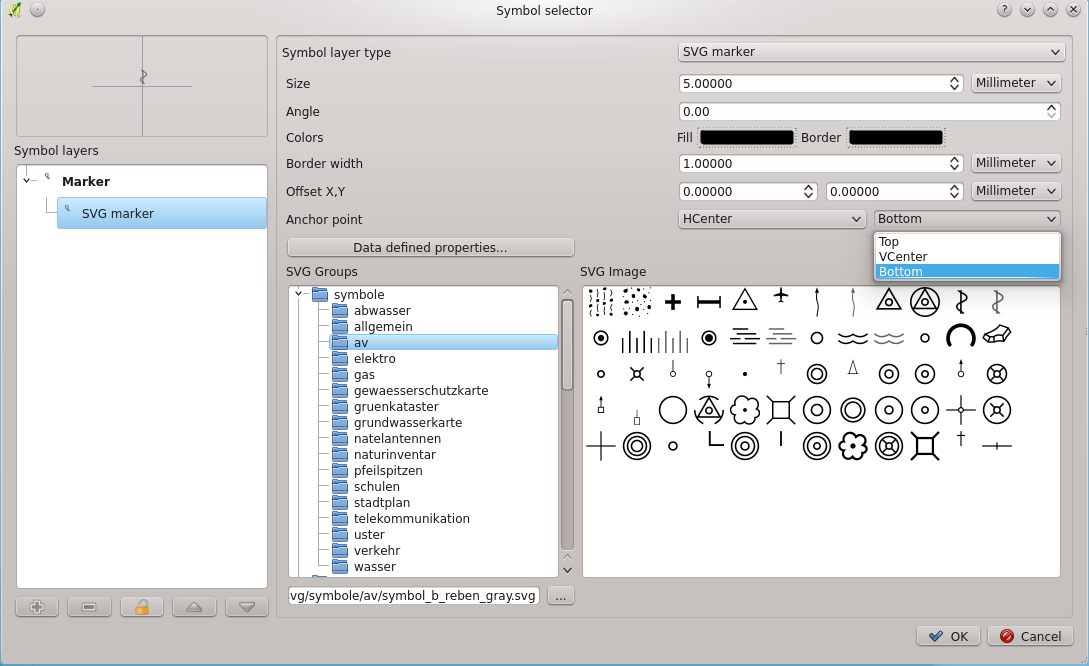
Task: Collapse the symbole folder tree
Action: tap(299, 294)
